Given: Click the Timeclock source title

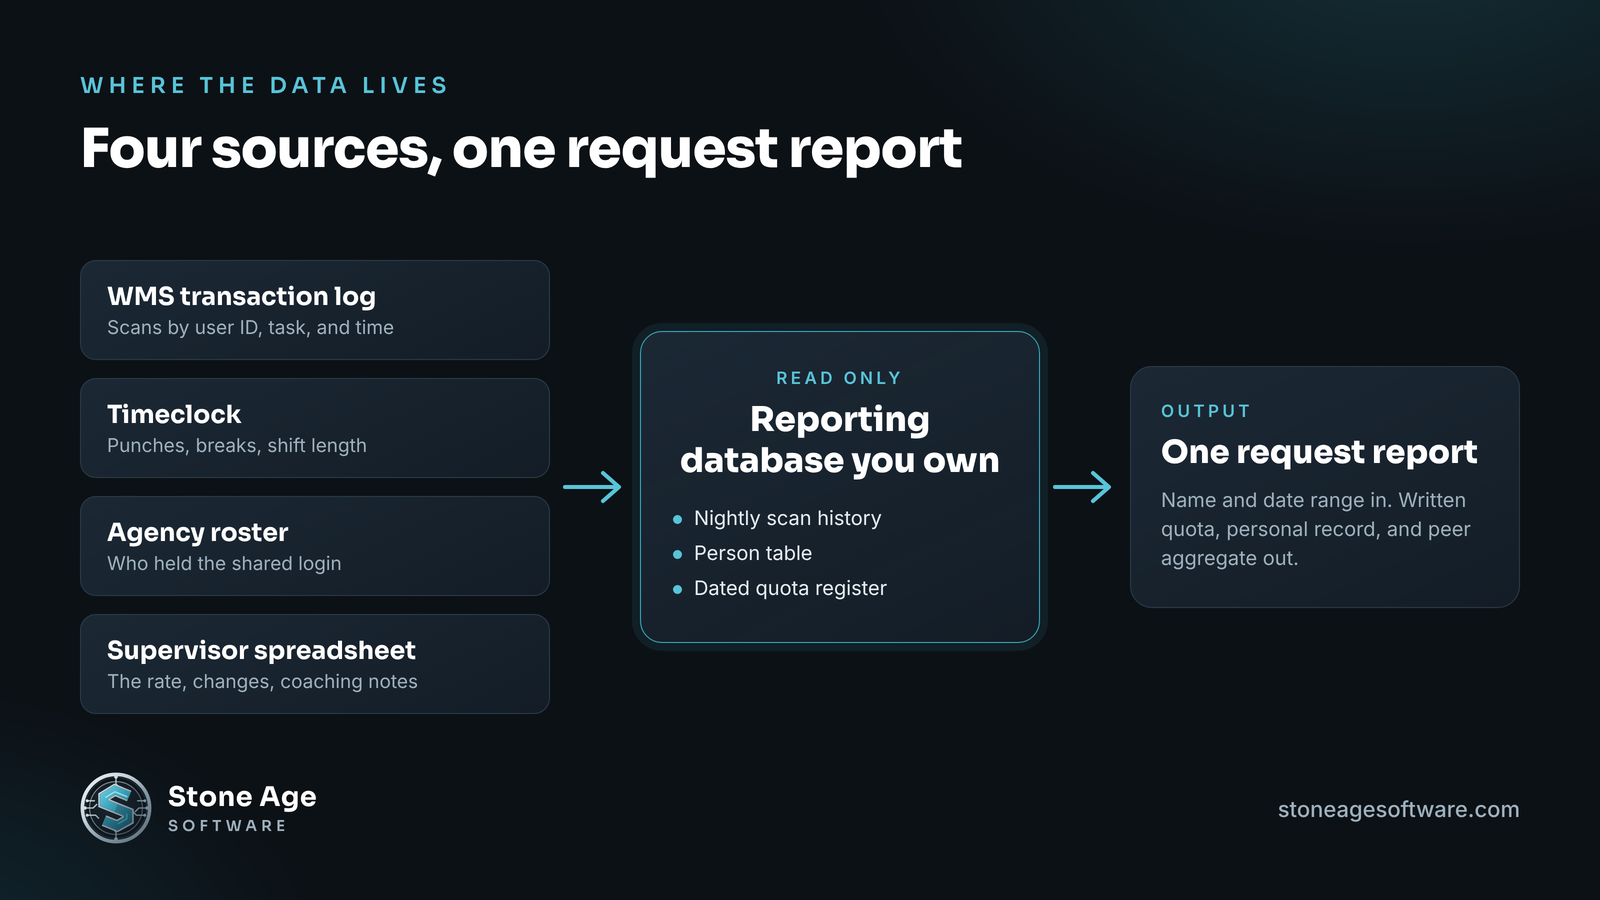Looking at the screenshot, I should coord(174,414).
